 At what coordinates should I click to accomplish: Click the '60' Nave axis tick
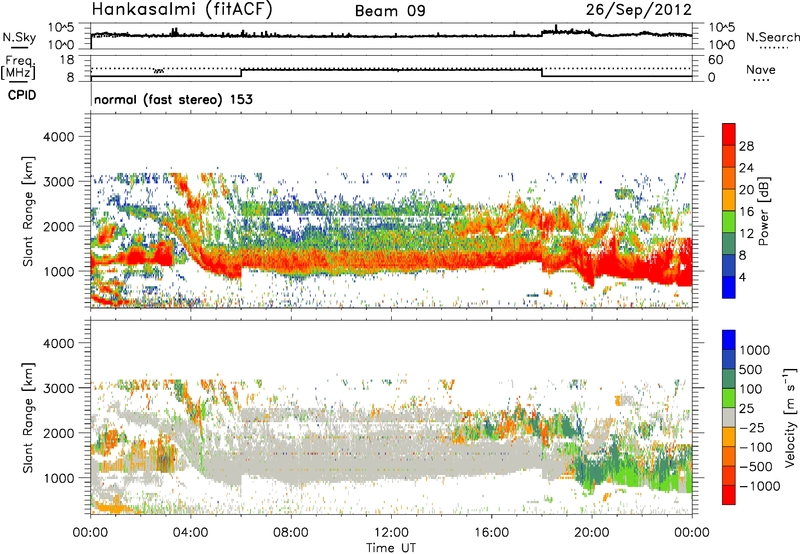pyautogui.click(x=715, y=60)
